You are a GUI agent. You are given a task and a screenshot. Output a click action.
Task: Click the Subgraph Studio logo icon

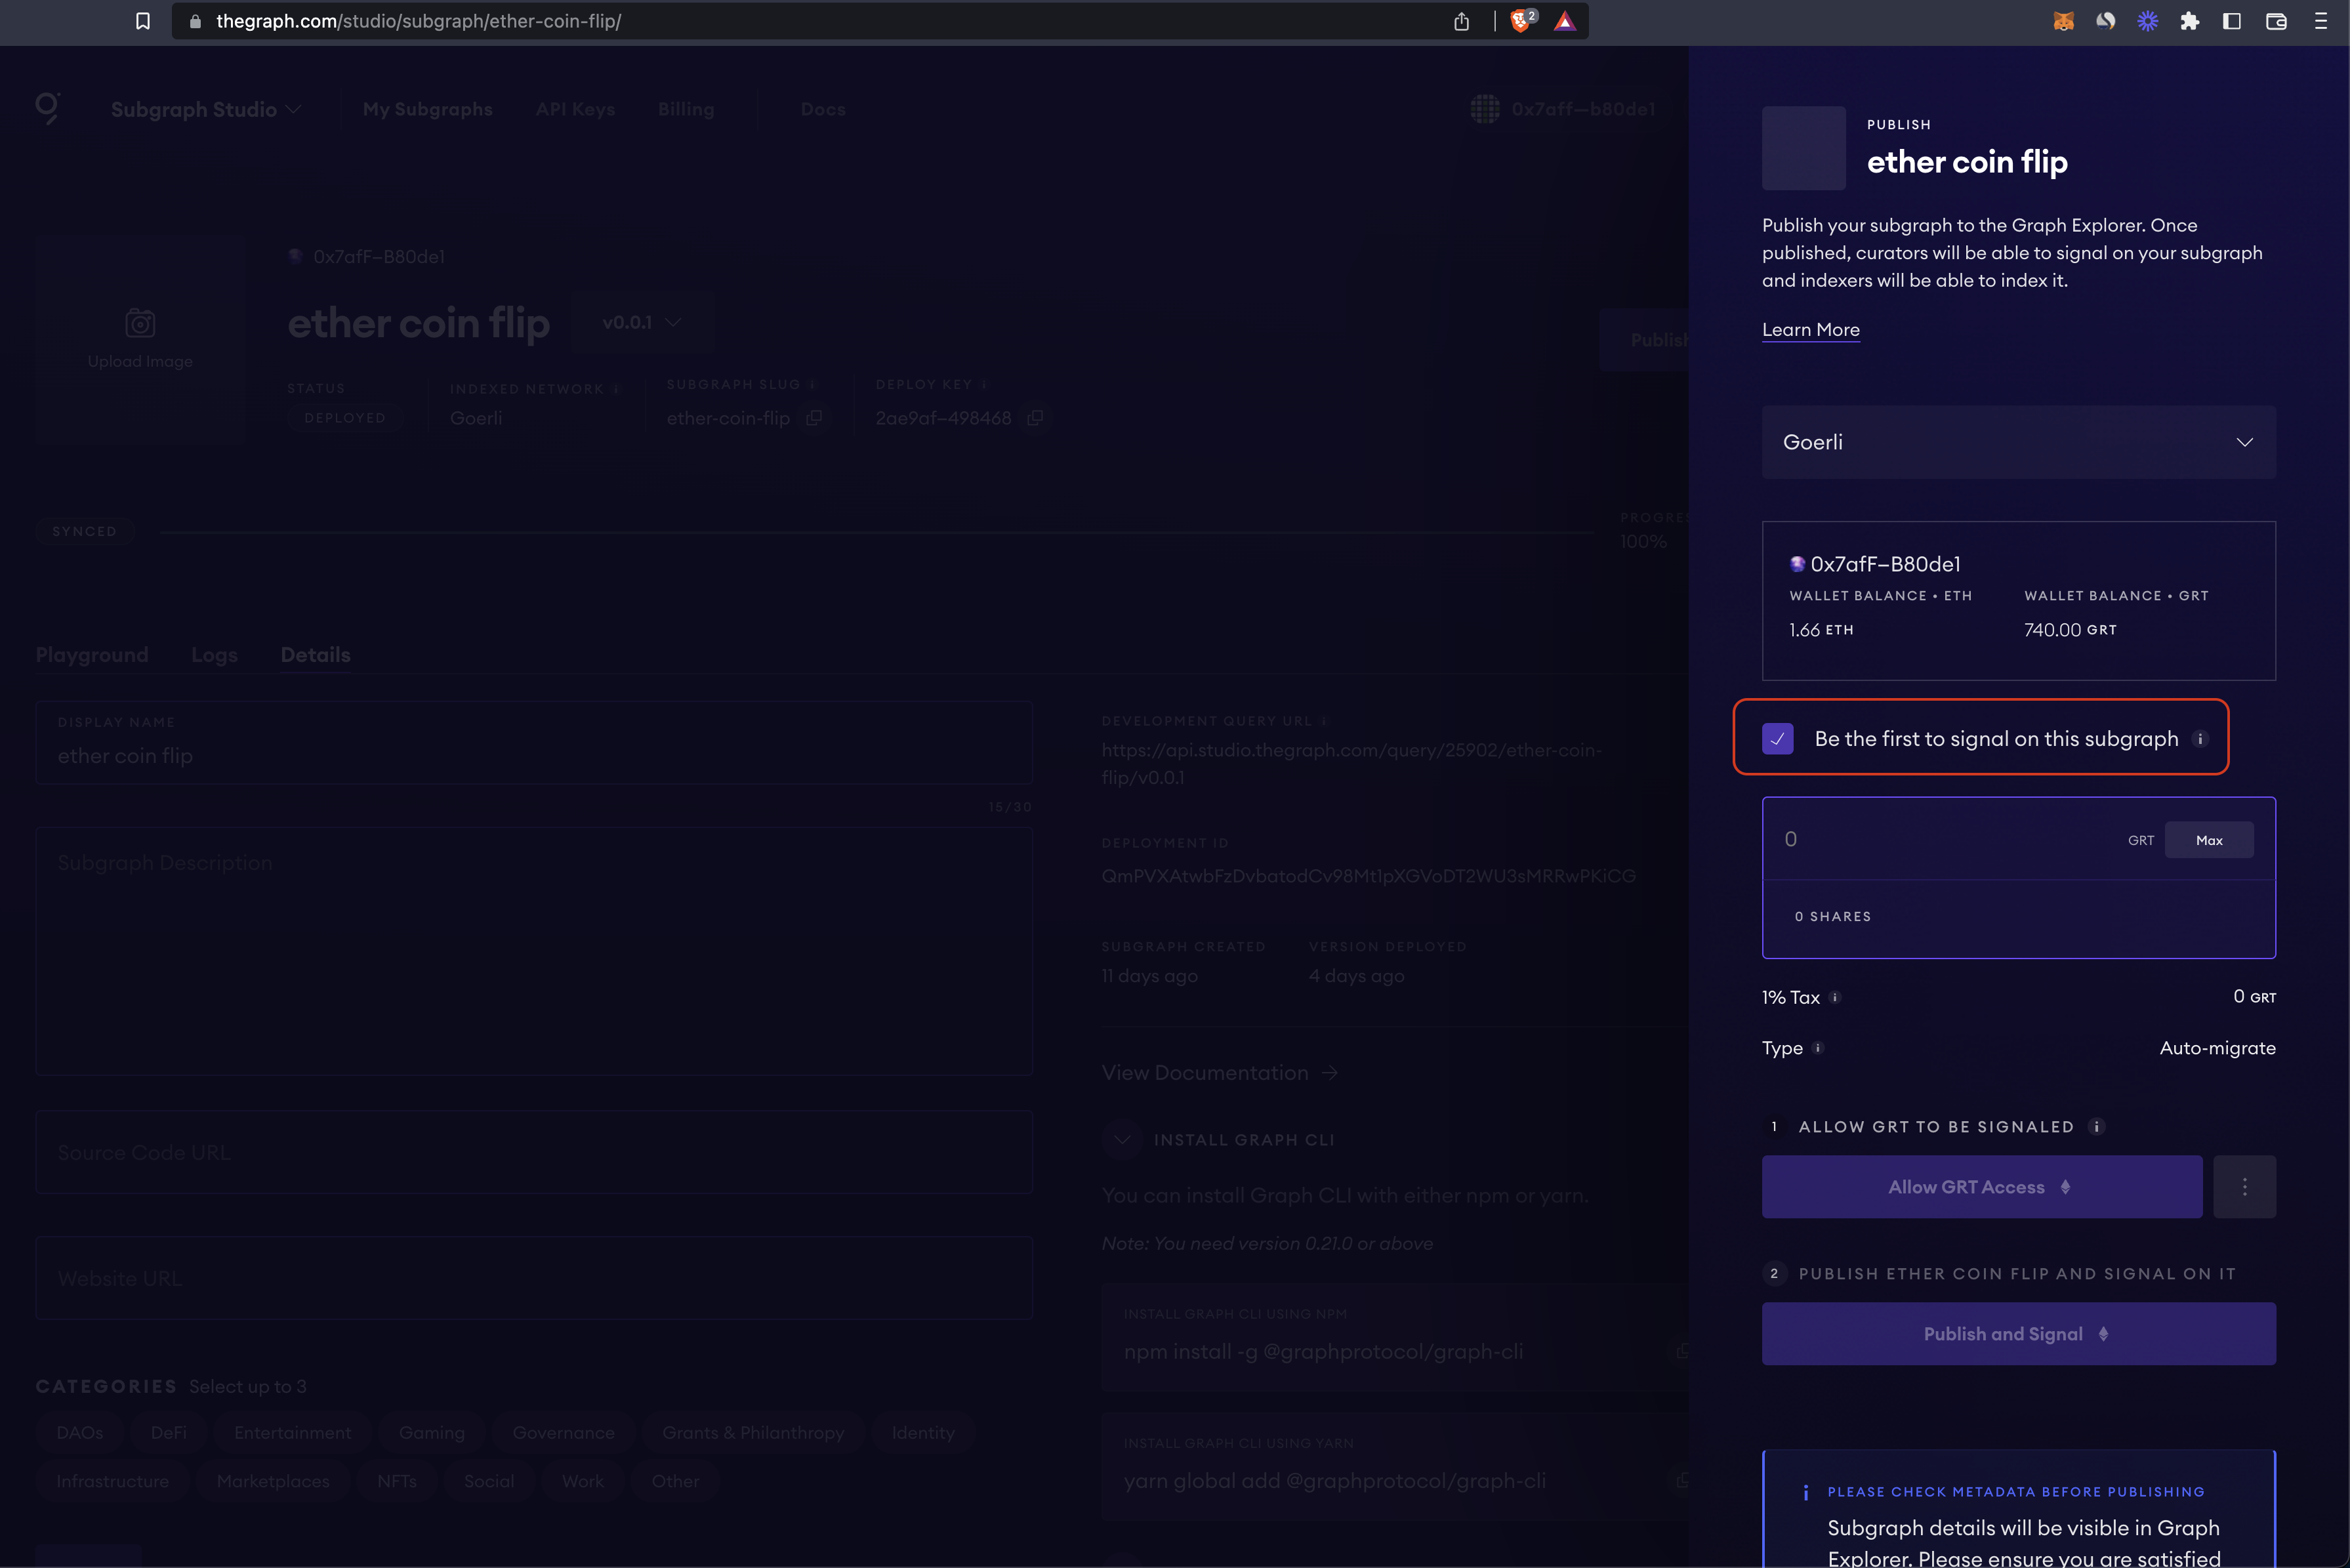pyautogui.click(x=47, y=108)
